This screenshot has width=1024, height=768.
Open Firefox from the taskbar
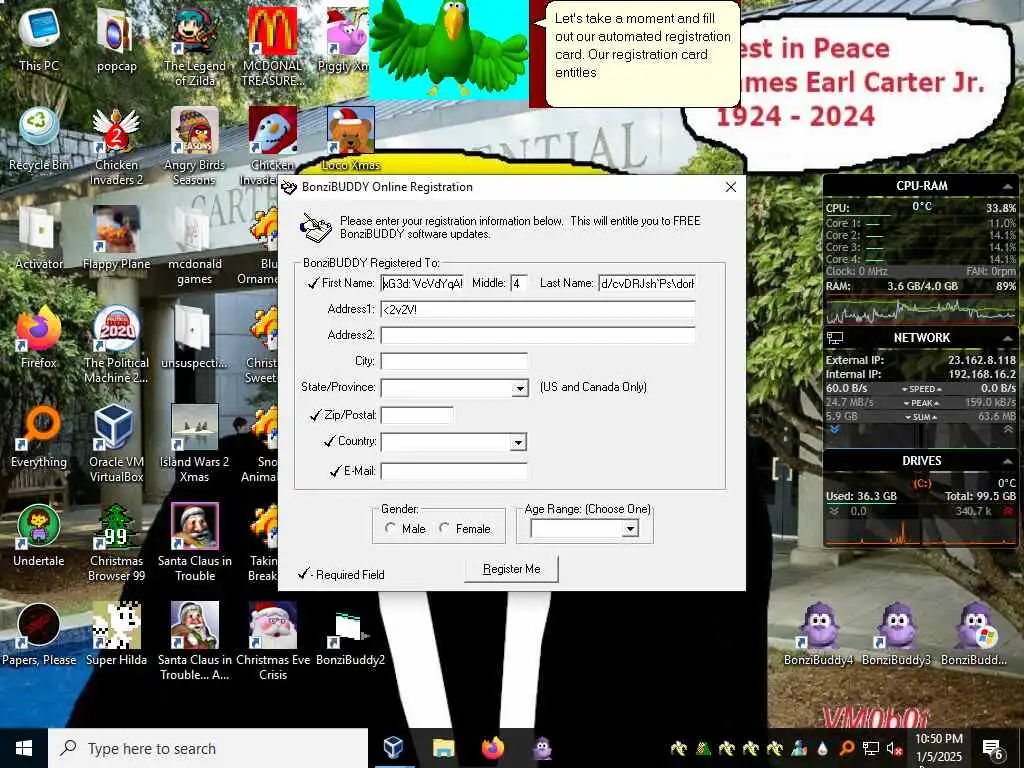pyautogui.click(x=493, y=748)
